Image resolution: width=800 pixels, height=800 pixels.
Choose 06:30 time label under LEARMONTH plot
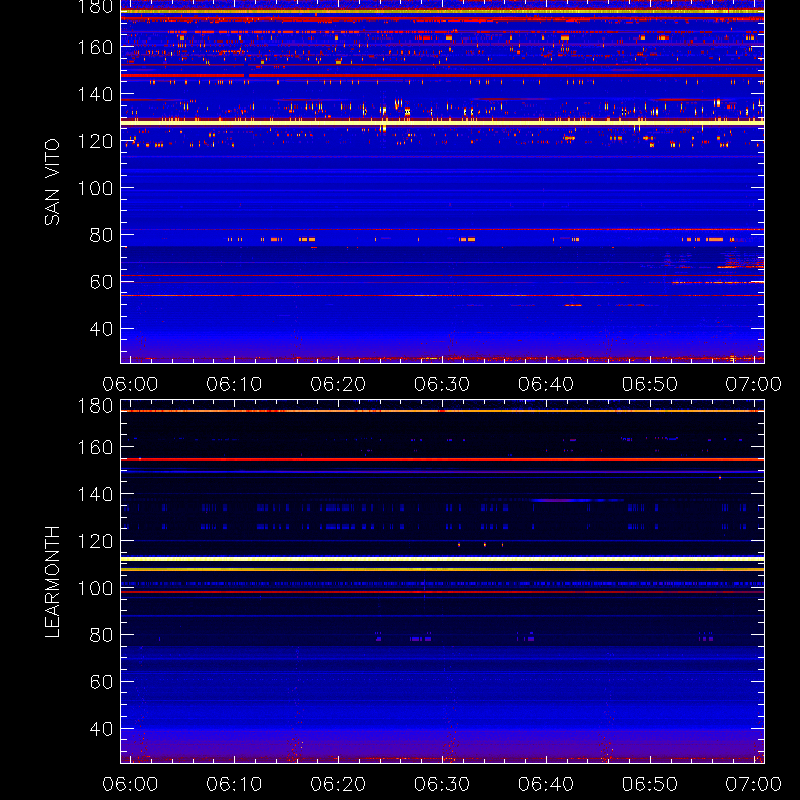pos(442,784)
